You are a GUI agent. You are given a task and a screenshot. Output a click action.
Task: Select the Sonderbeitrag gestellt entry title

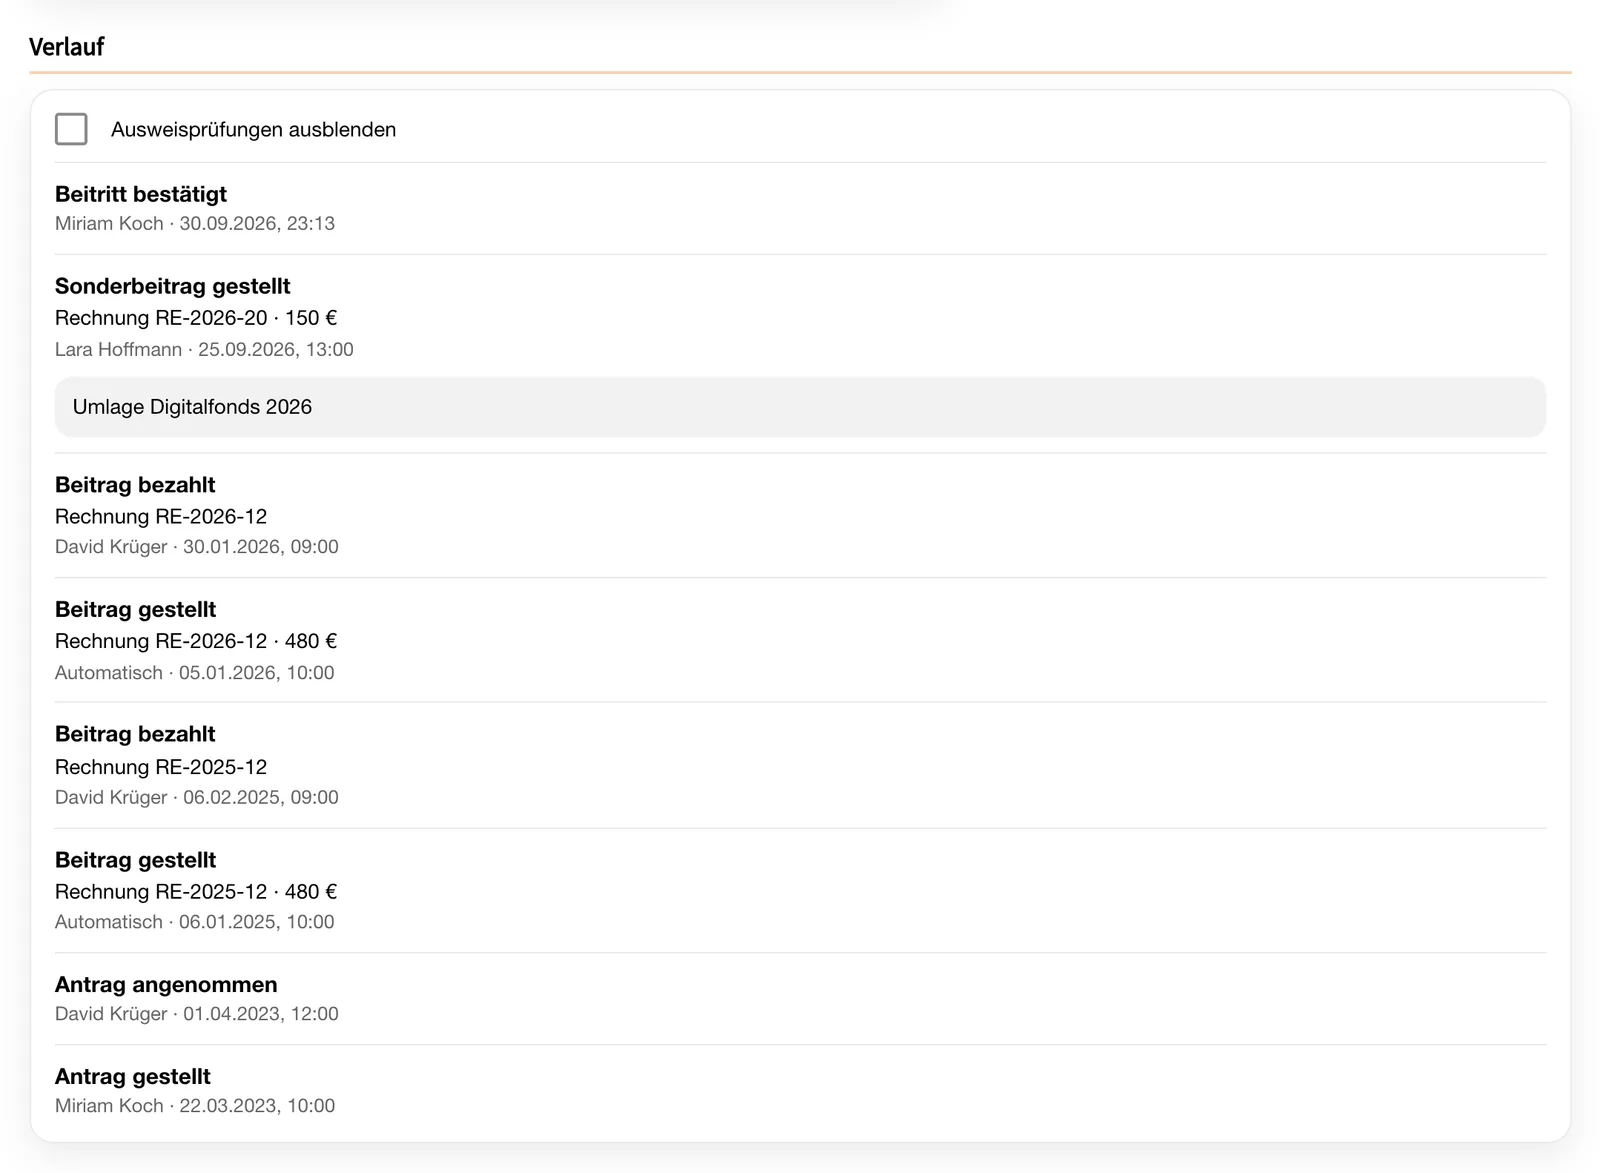(172, 286)
